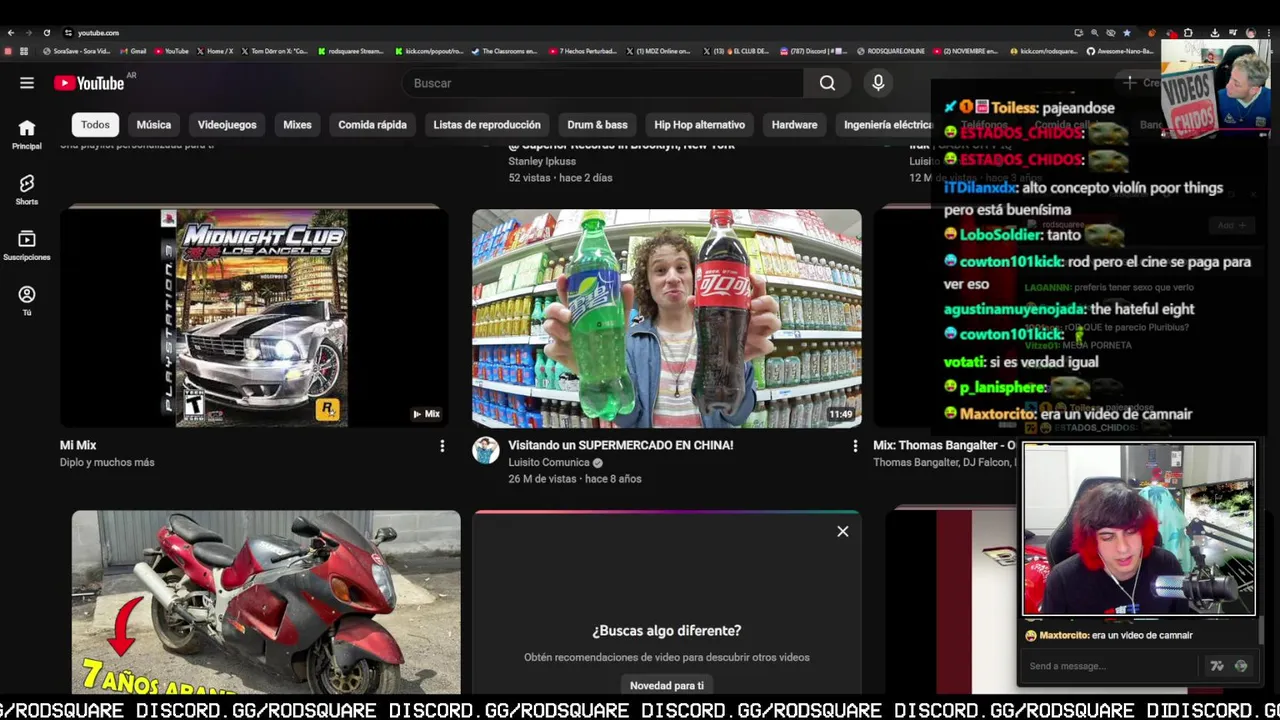Select the Todos filter chip
Viewport: 1280px width, 720px height.
[x=95, y=125]
